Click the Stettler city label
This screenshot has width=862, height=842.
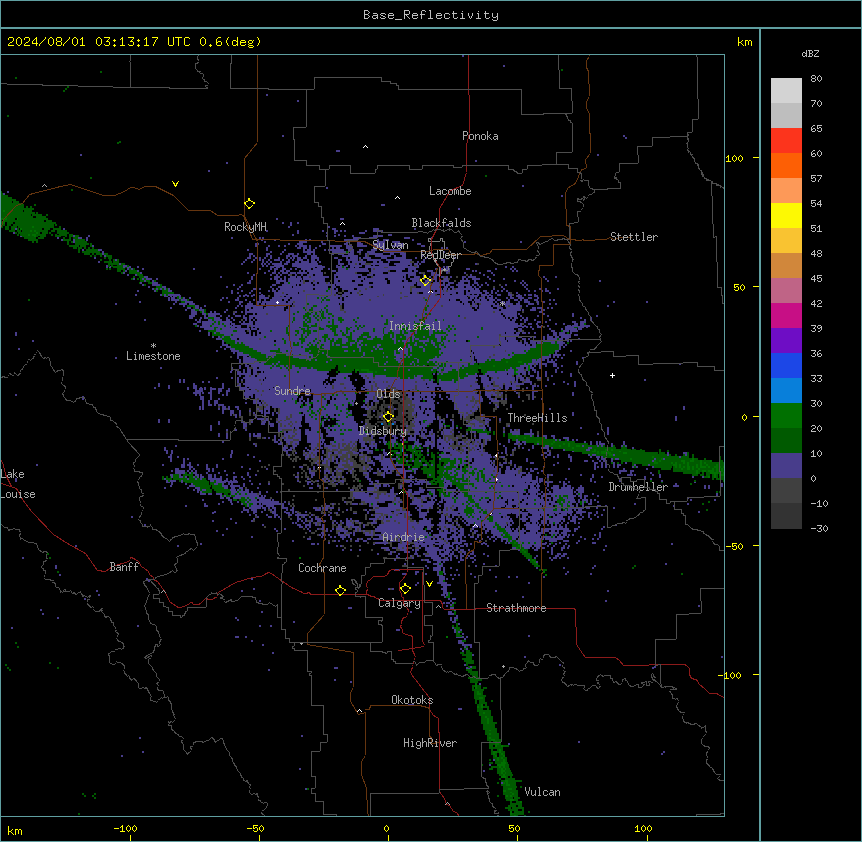click(x=634, y=237)
